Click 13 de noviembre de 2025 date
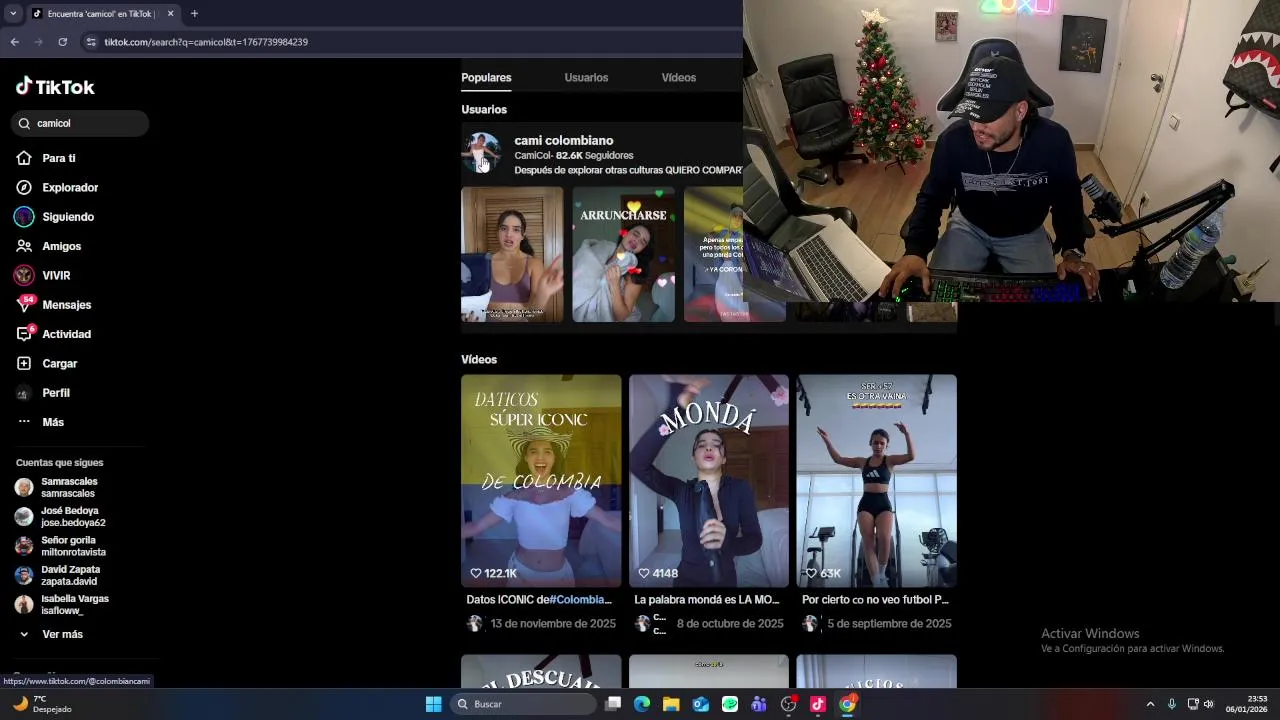 [x=553, y=623]
